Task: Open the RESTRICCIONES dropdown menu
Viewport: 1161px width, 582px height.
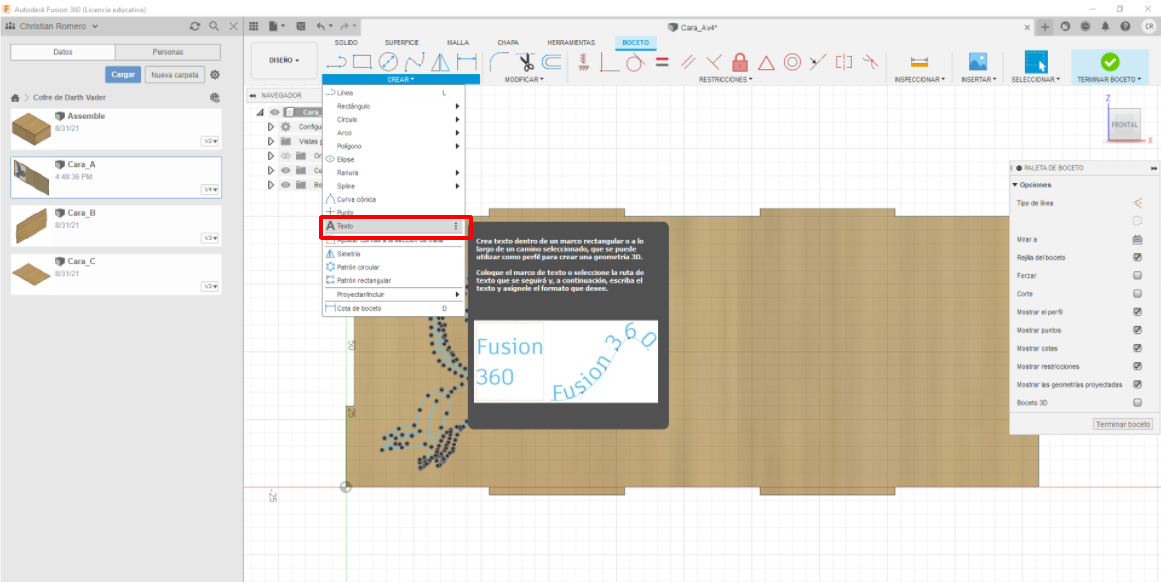Action: pos(726,79)
